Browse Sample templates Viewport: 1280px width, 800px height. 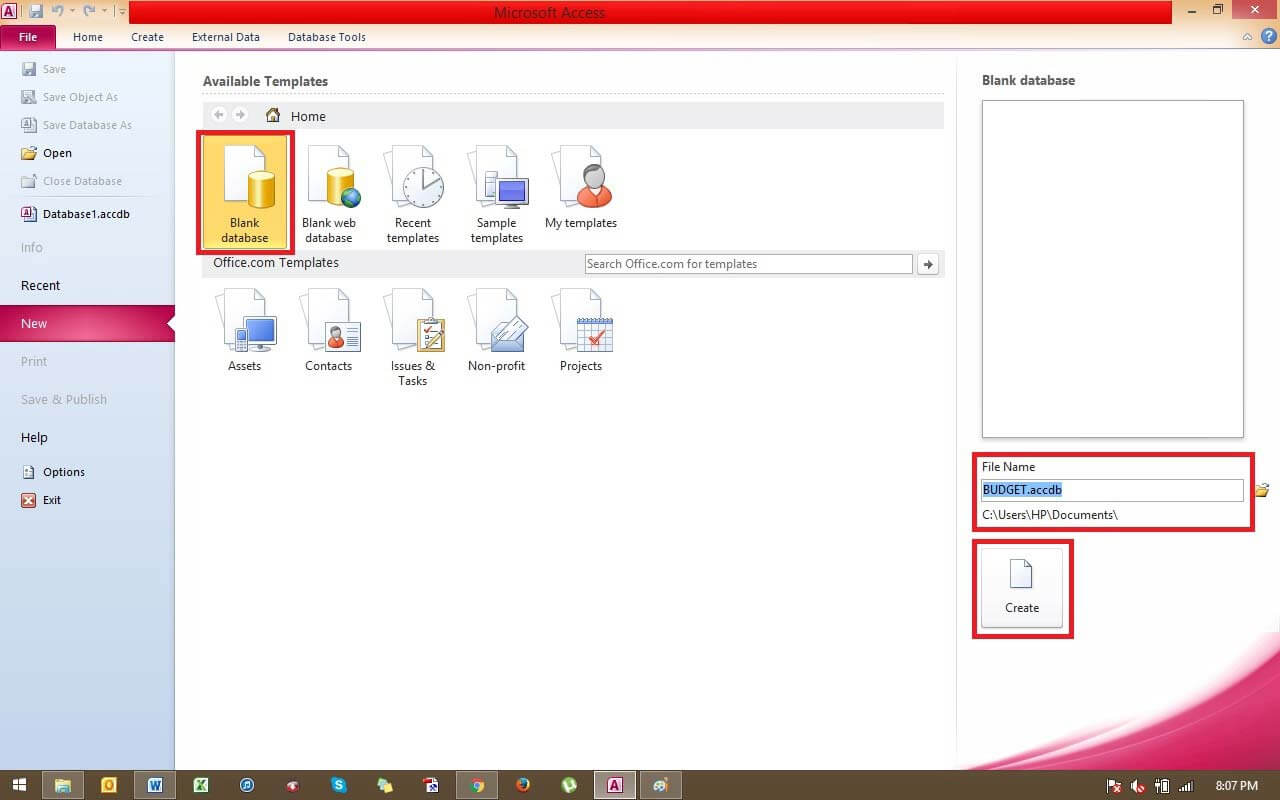(x=497, y=190)
